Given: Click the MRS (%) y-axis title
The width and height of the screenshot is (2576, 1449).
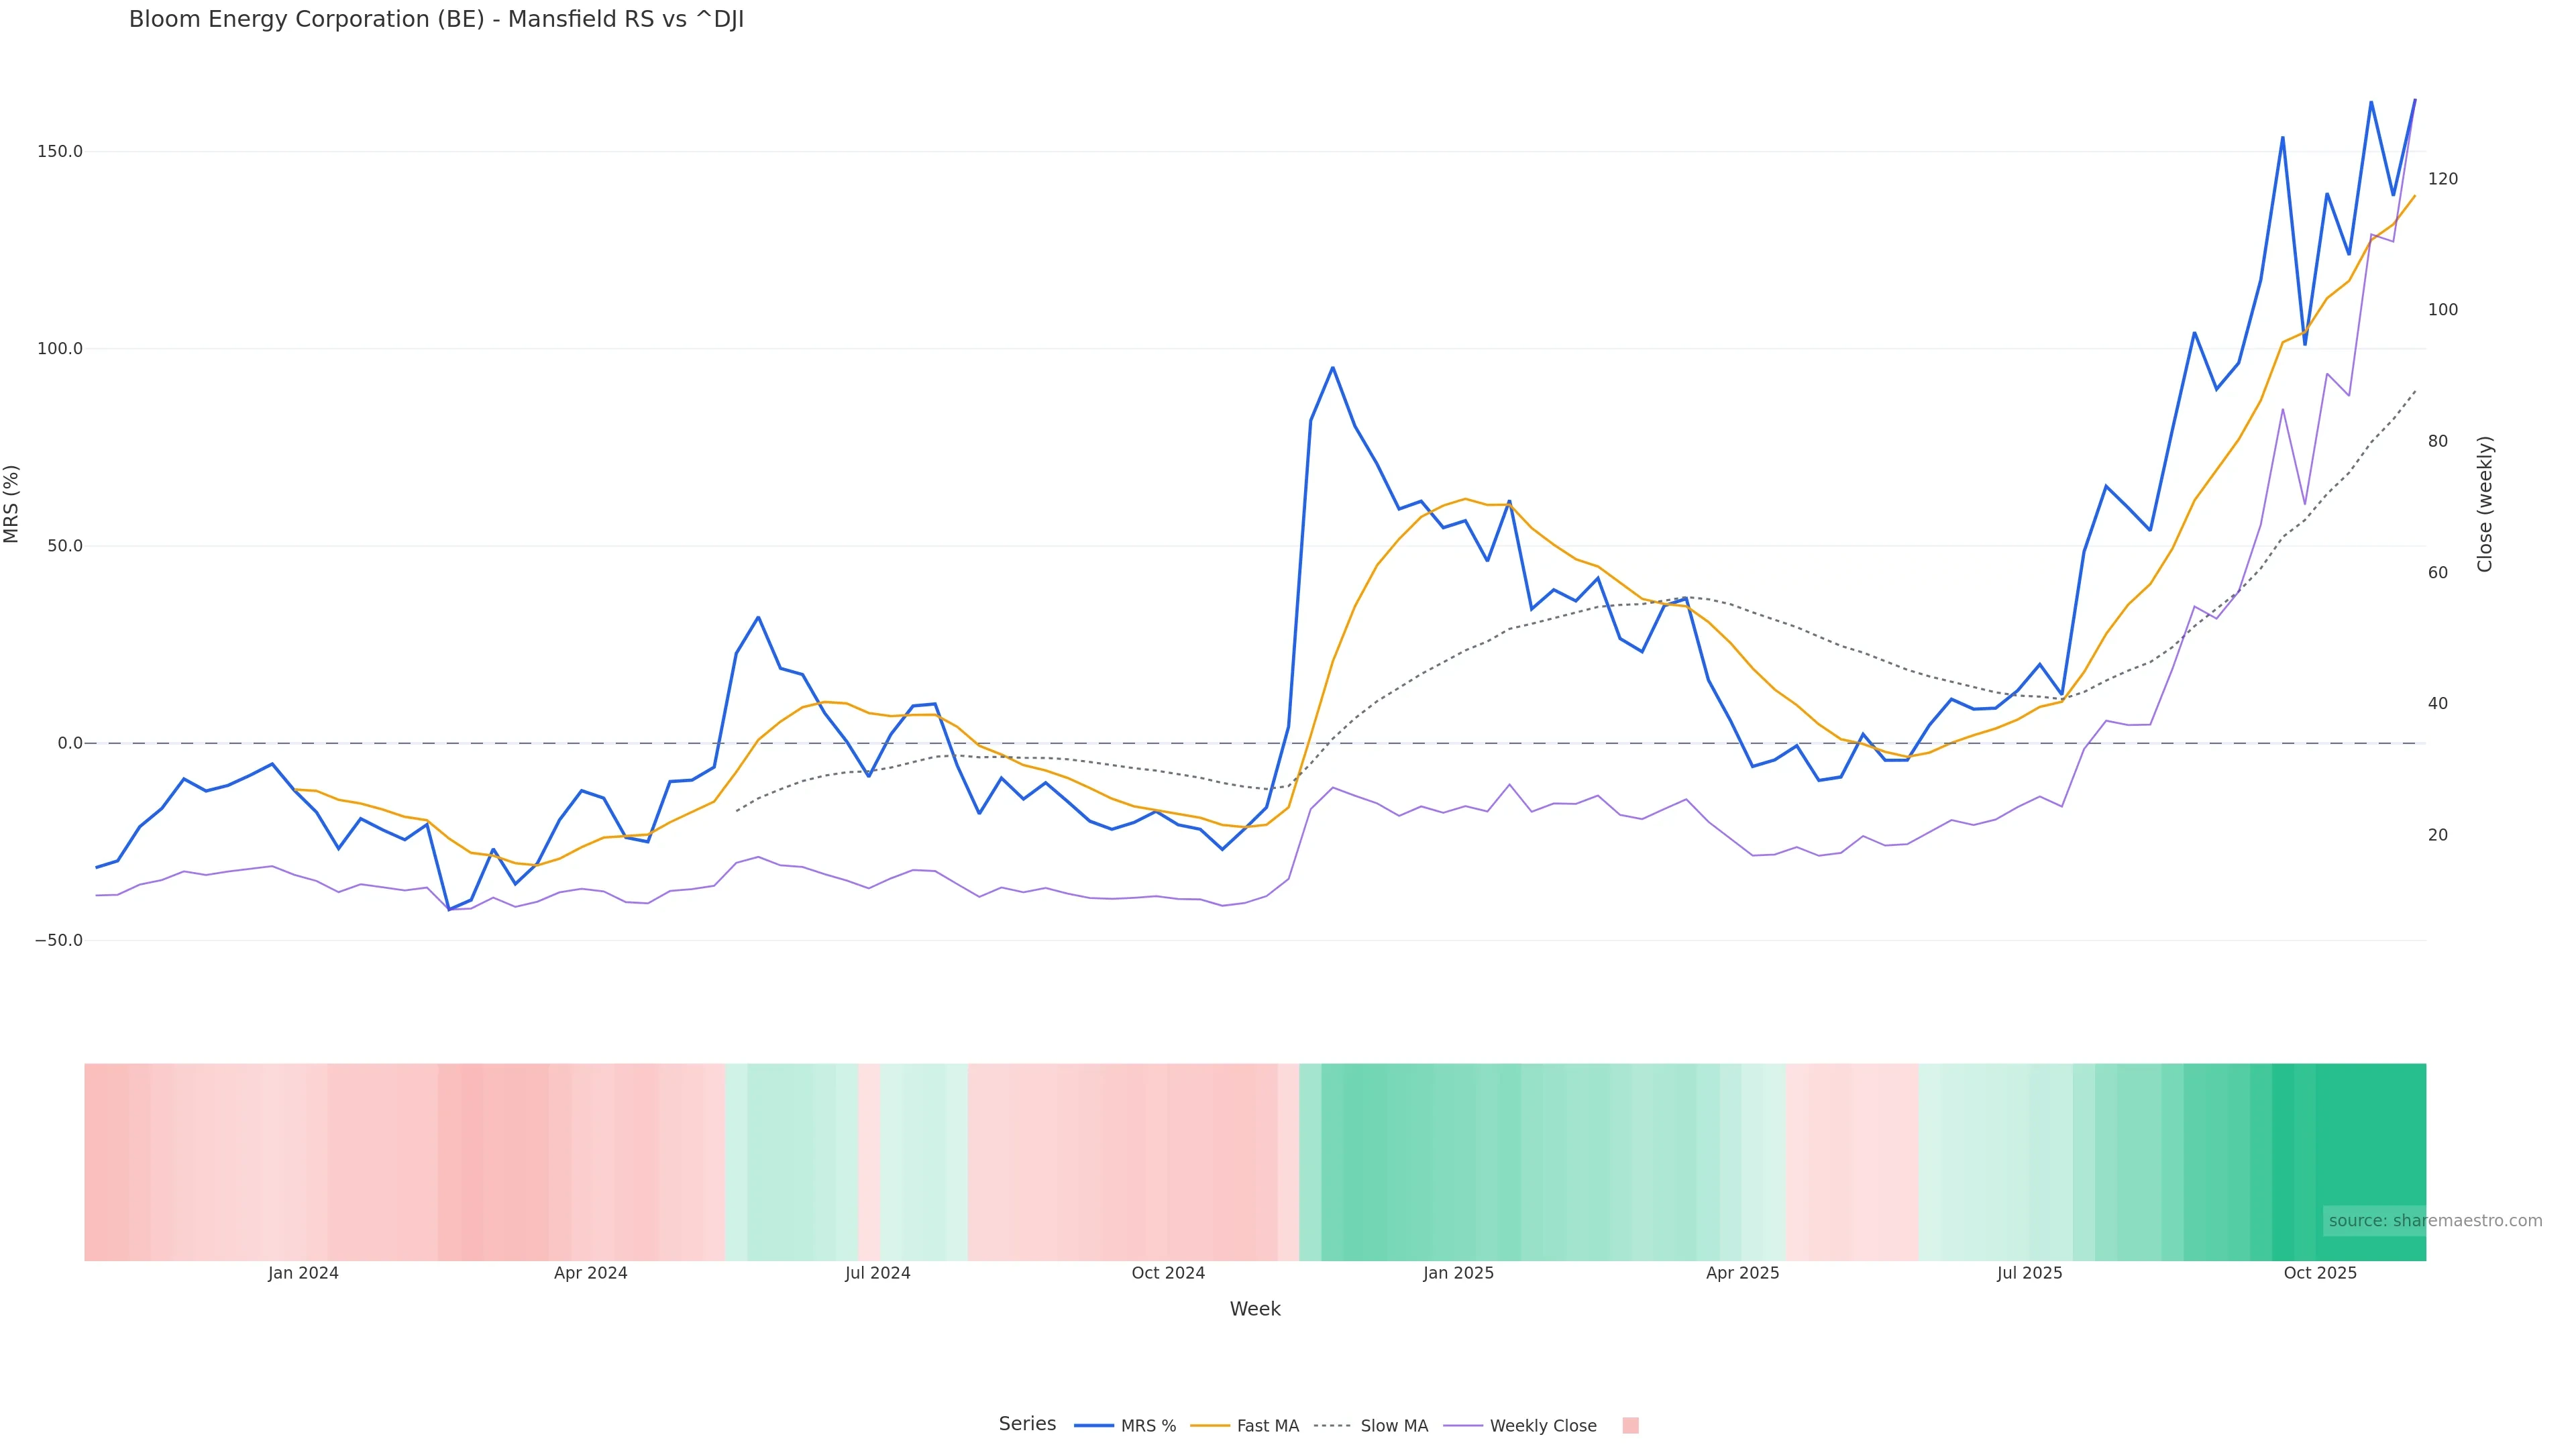Looking at the screenshot, I should [12, 504].
